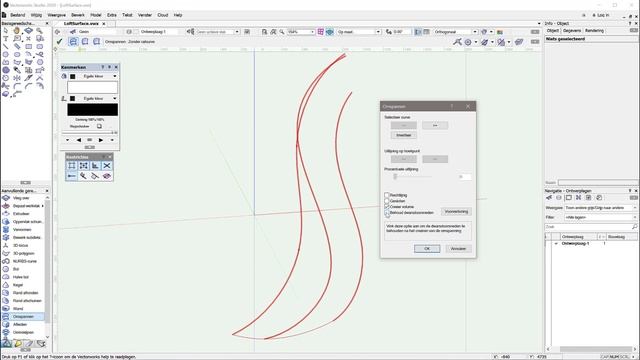
Task: Click the green checkmark in the mode bar
Action: click(x=60, y=42)
